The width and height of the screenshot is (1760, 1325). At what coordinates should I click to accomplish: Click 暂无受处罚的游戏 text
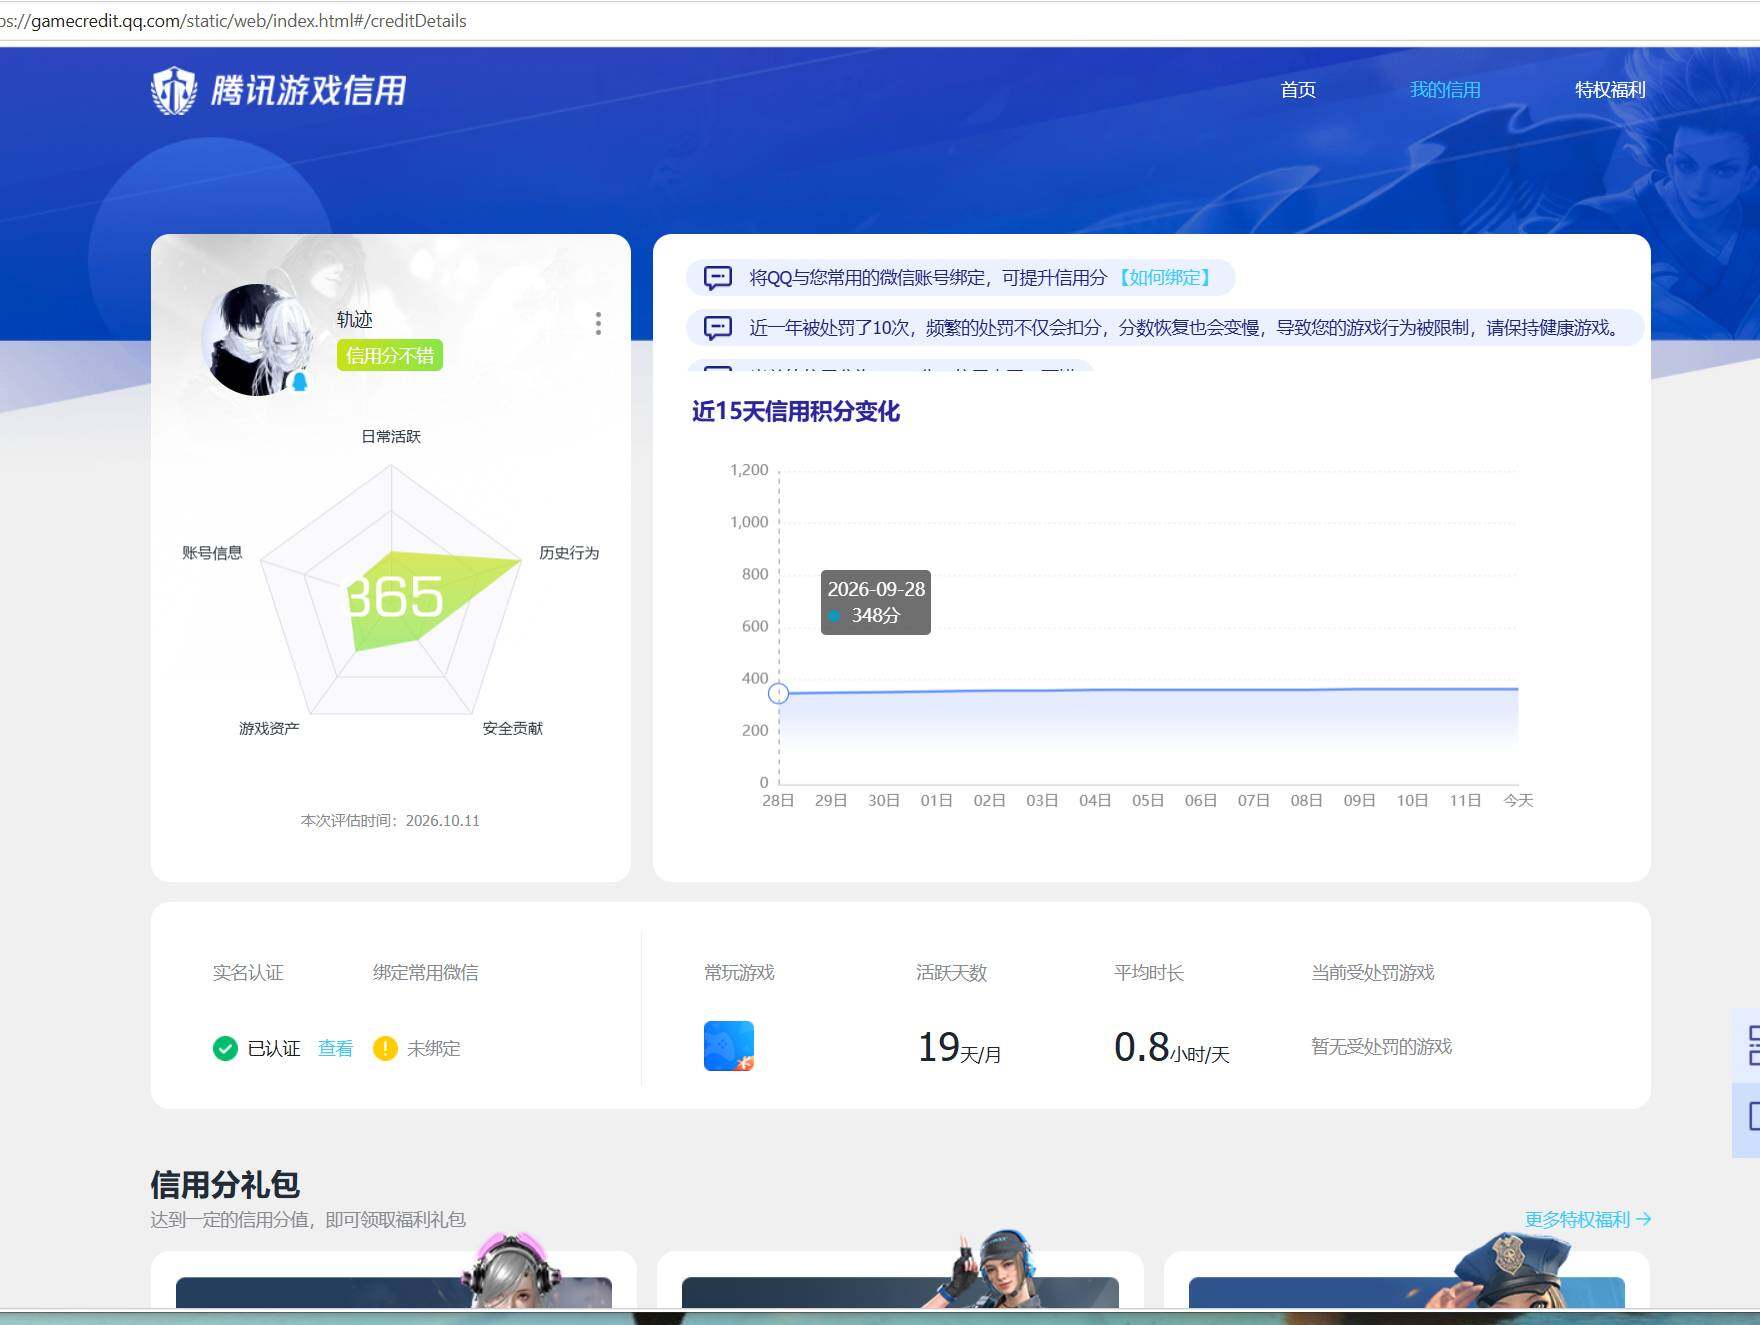(1382, 1046)
